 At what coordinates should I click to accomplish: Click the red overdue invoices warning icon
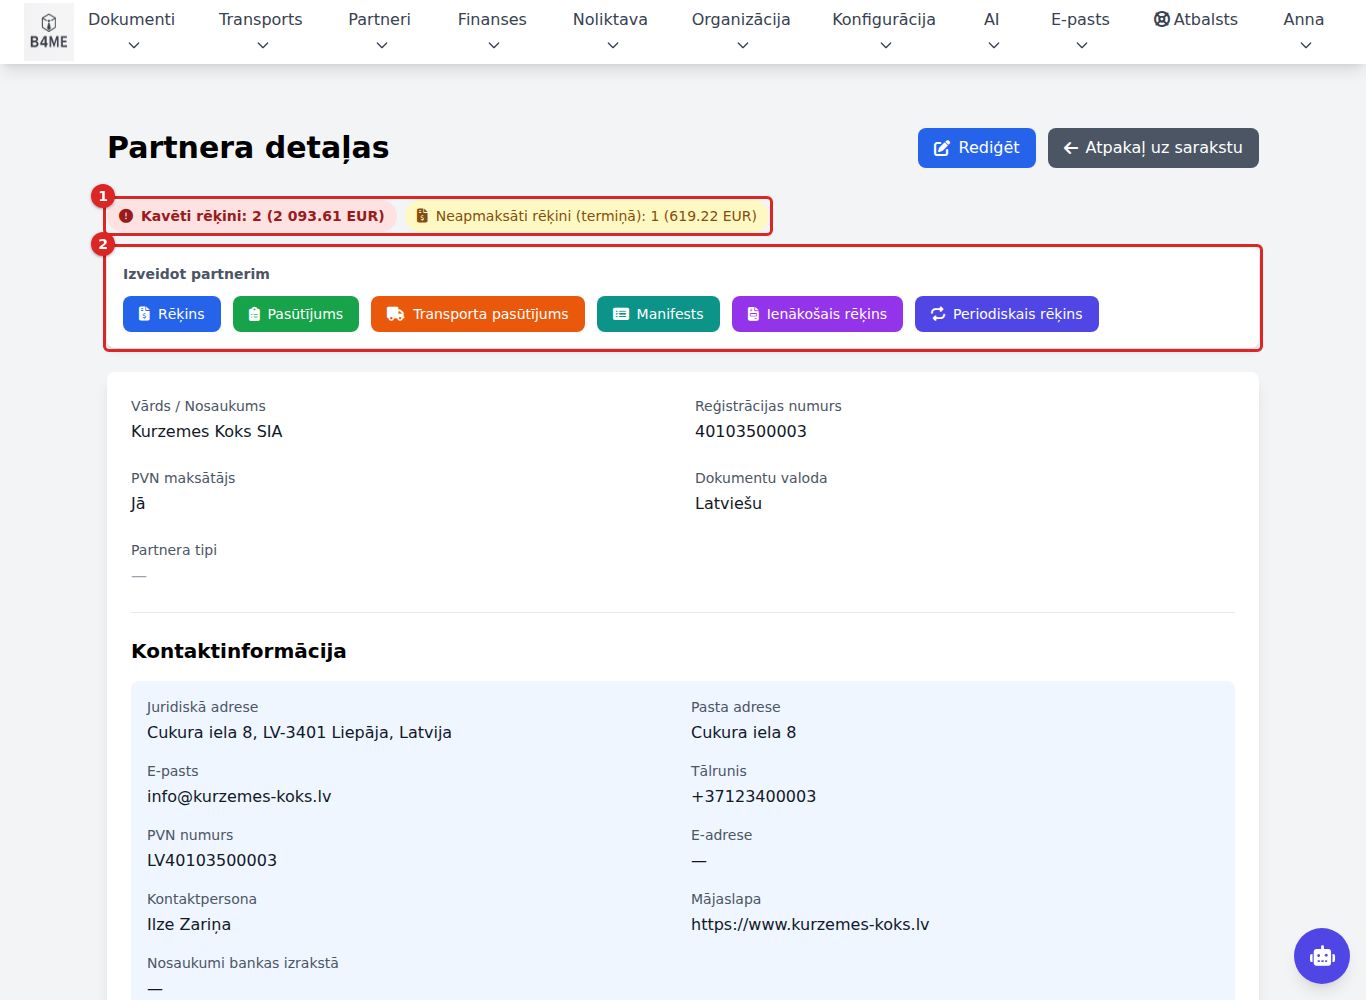[x=126, y=216]
